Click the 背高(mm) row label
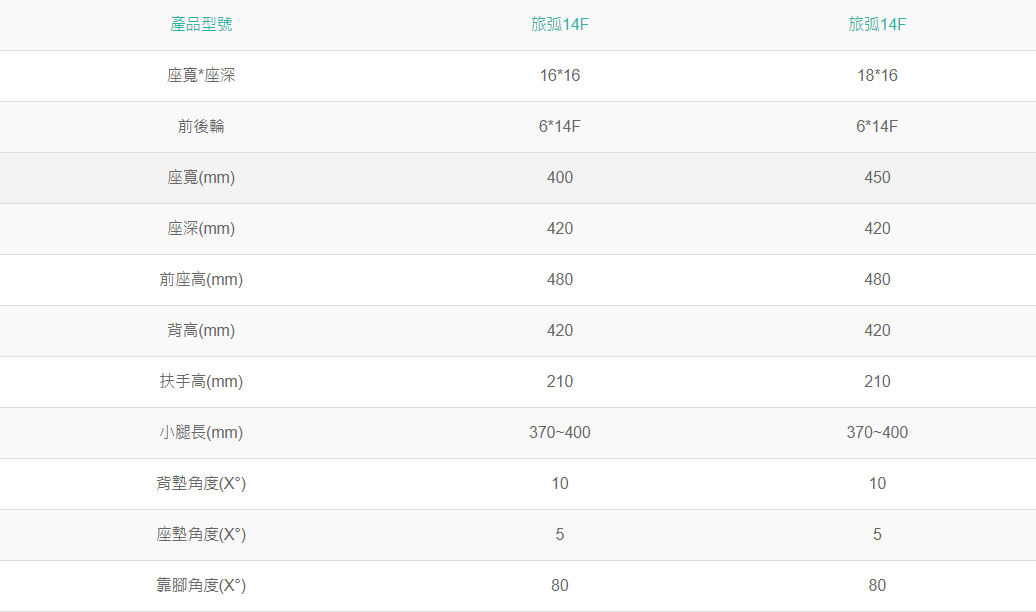 tap(201, 330)
